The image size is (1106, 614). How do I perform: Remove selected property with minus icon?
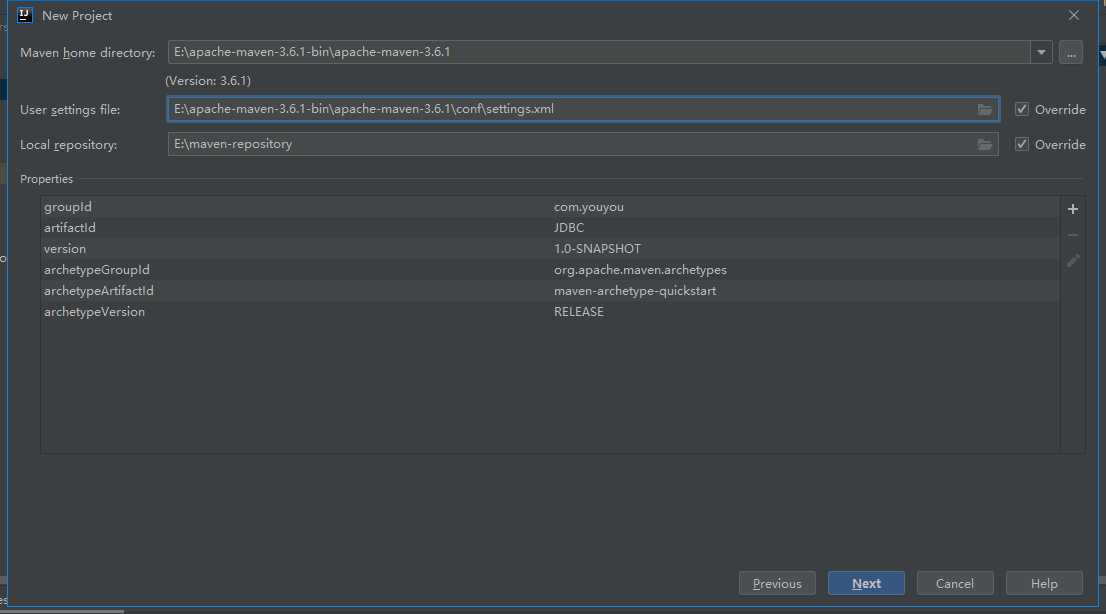(x=1073, y=235)
